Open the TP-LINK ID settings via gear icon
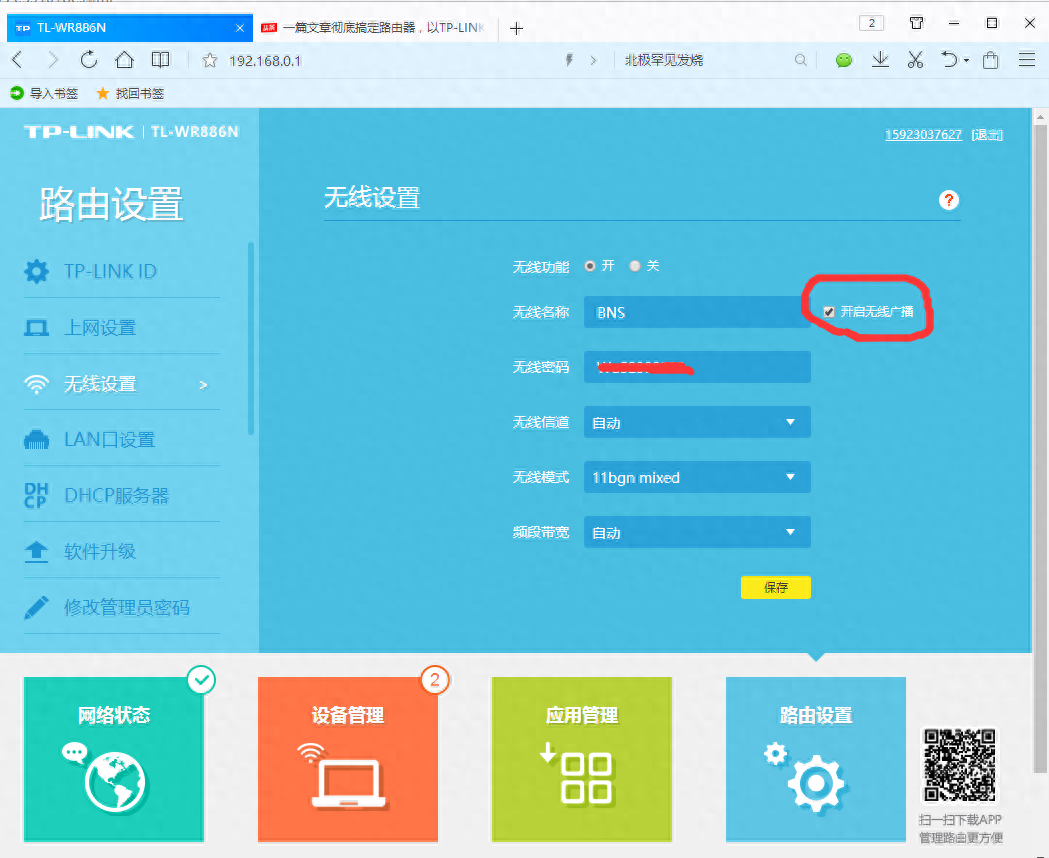The width and height of the screenshot is (1049, 858). (37, 270)
